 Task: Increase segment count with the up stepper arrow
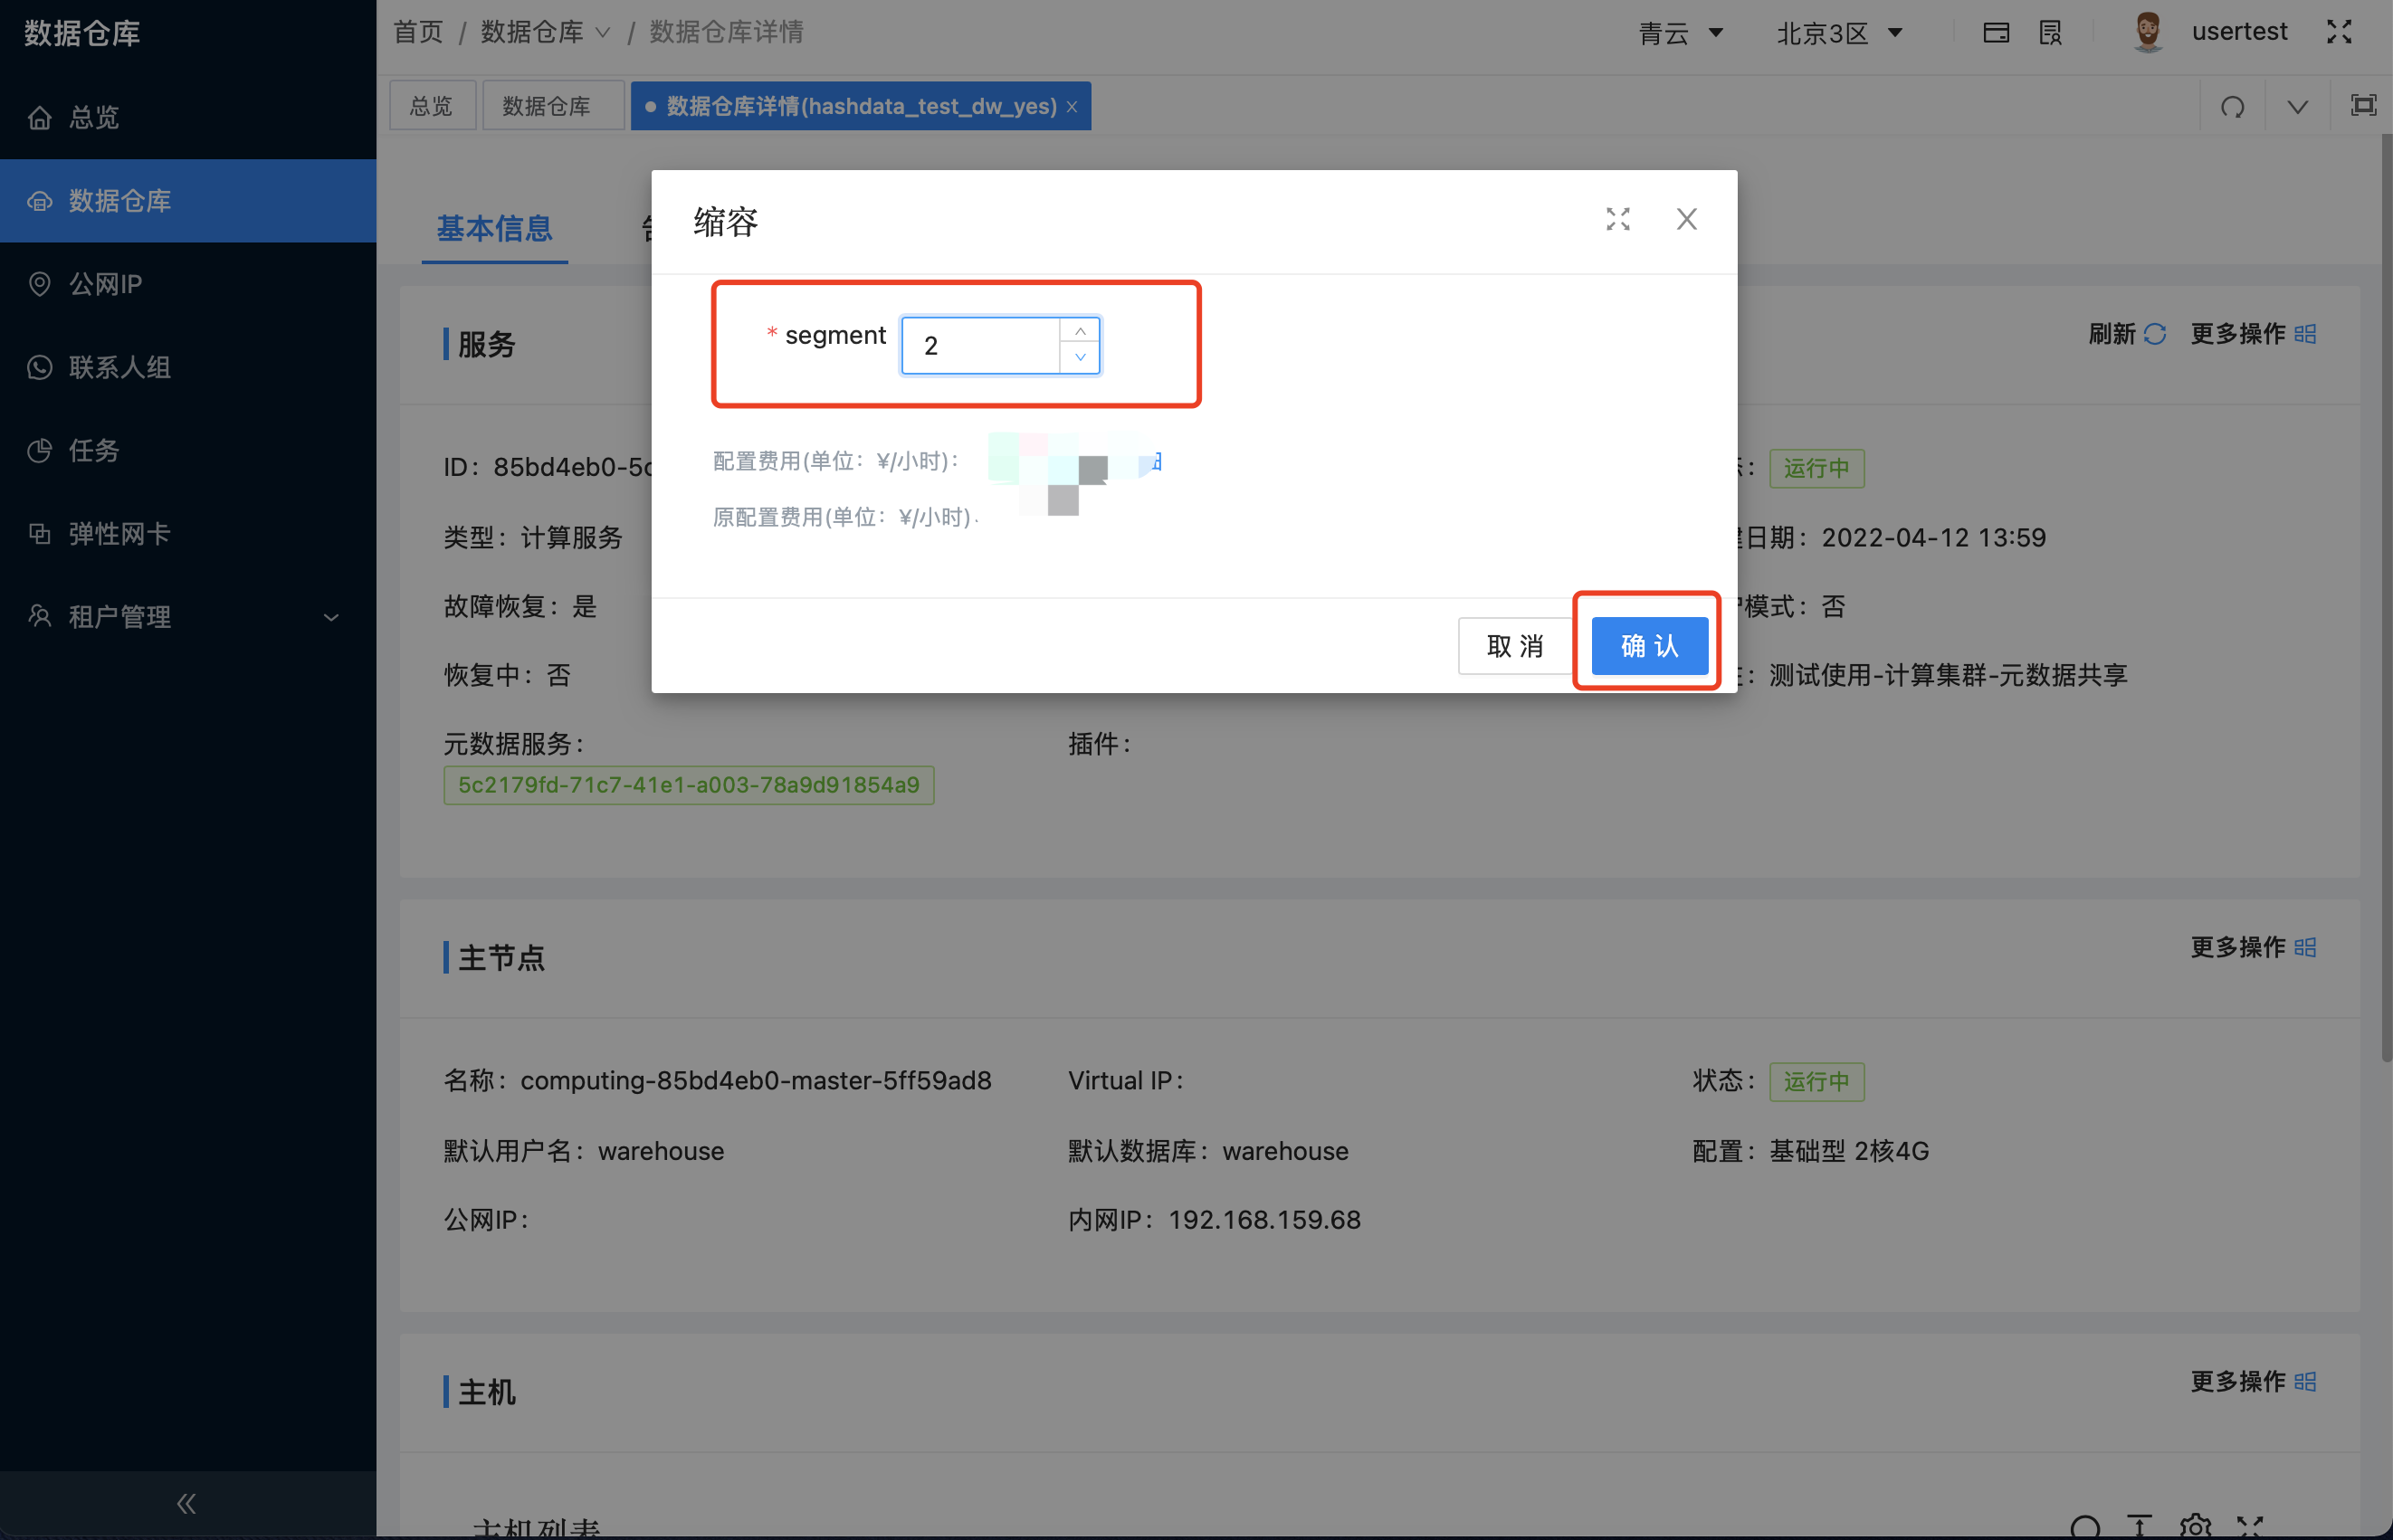1080,331
